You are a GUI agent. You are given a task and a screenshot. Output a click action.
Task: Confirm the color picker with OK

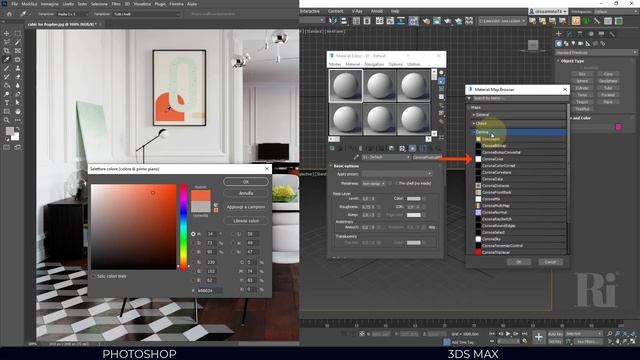coord(246,182)
